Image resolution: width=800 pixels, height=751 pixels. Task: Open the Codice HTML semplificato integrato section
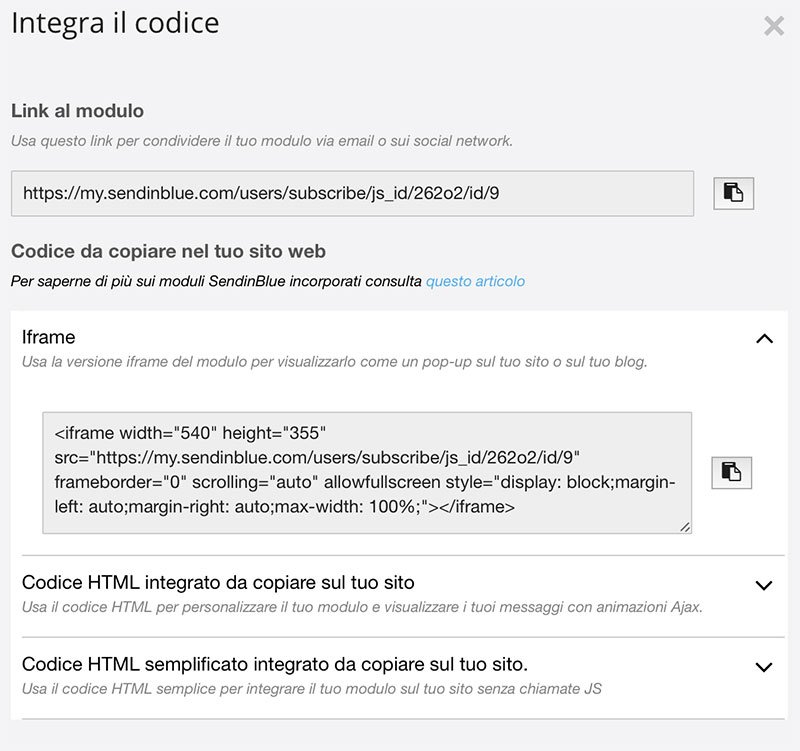coord(274,664)
